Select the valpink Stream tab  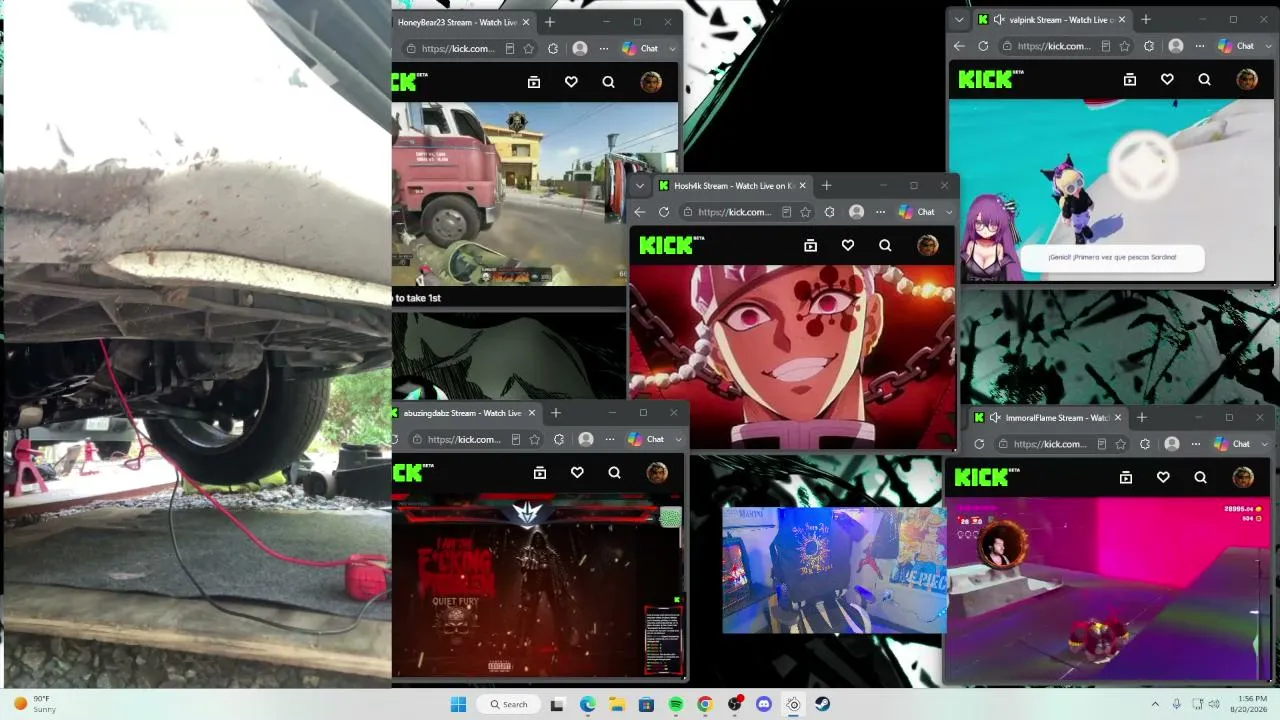tap(1052, 19)
